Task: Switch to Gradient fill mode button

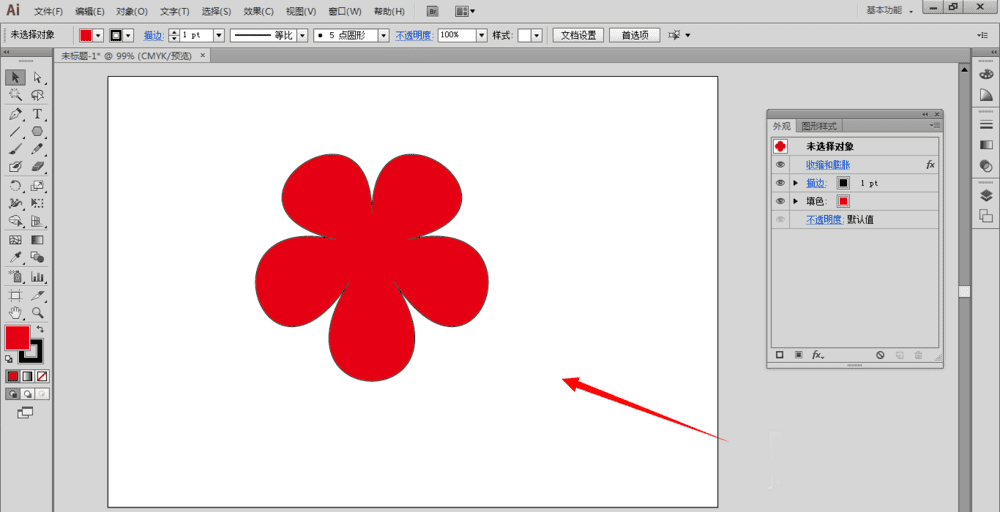Action: click(27, 376)
